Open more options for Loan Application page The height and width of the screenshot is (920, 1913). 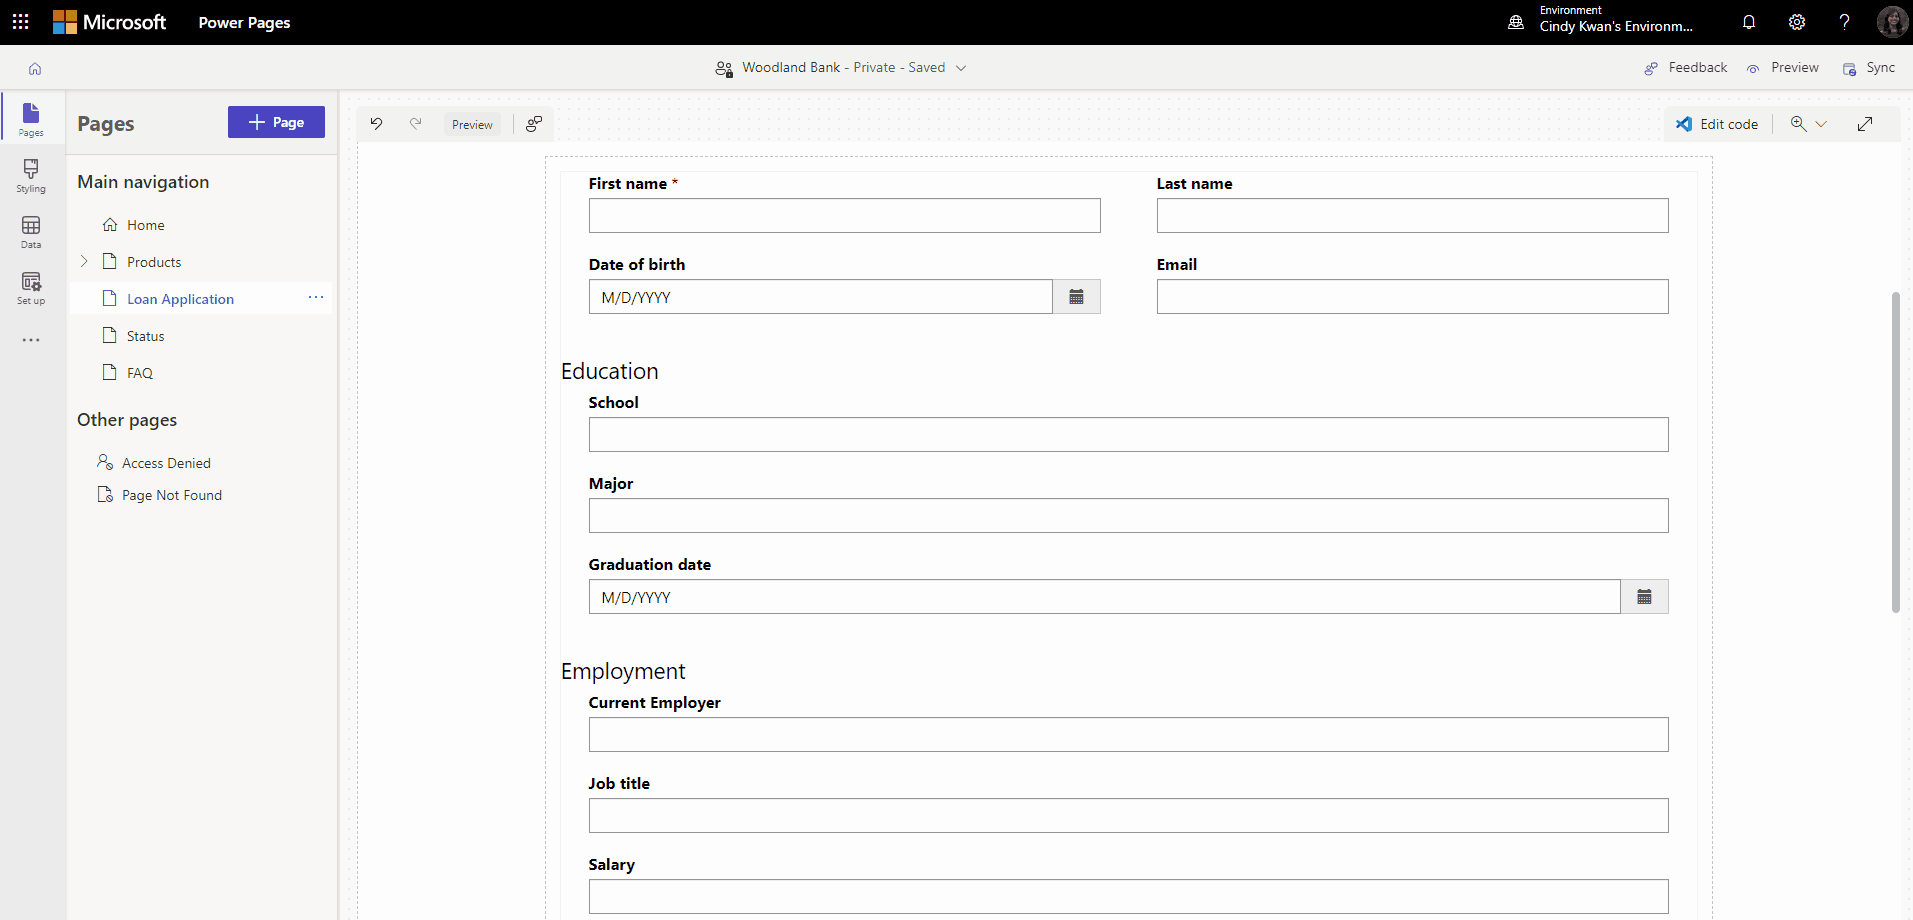pyautogui.click(x=316, y=297)
